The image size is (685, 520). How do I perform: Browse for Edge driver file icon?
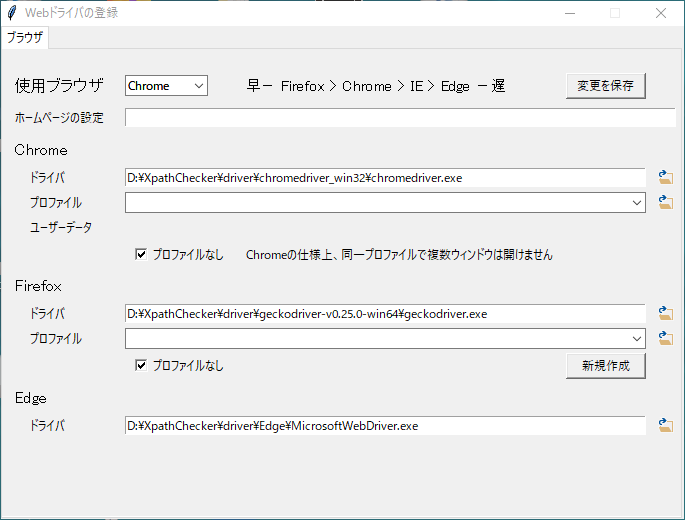coord(665,425)
